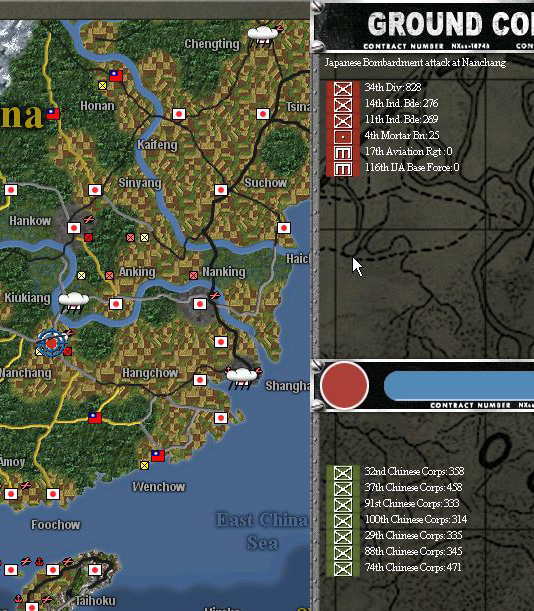The image size is (534, 611).
Task: Select the 34th Div unit symbol
Action: 343,89
